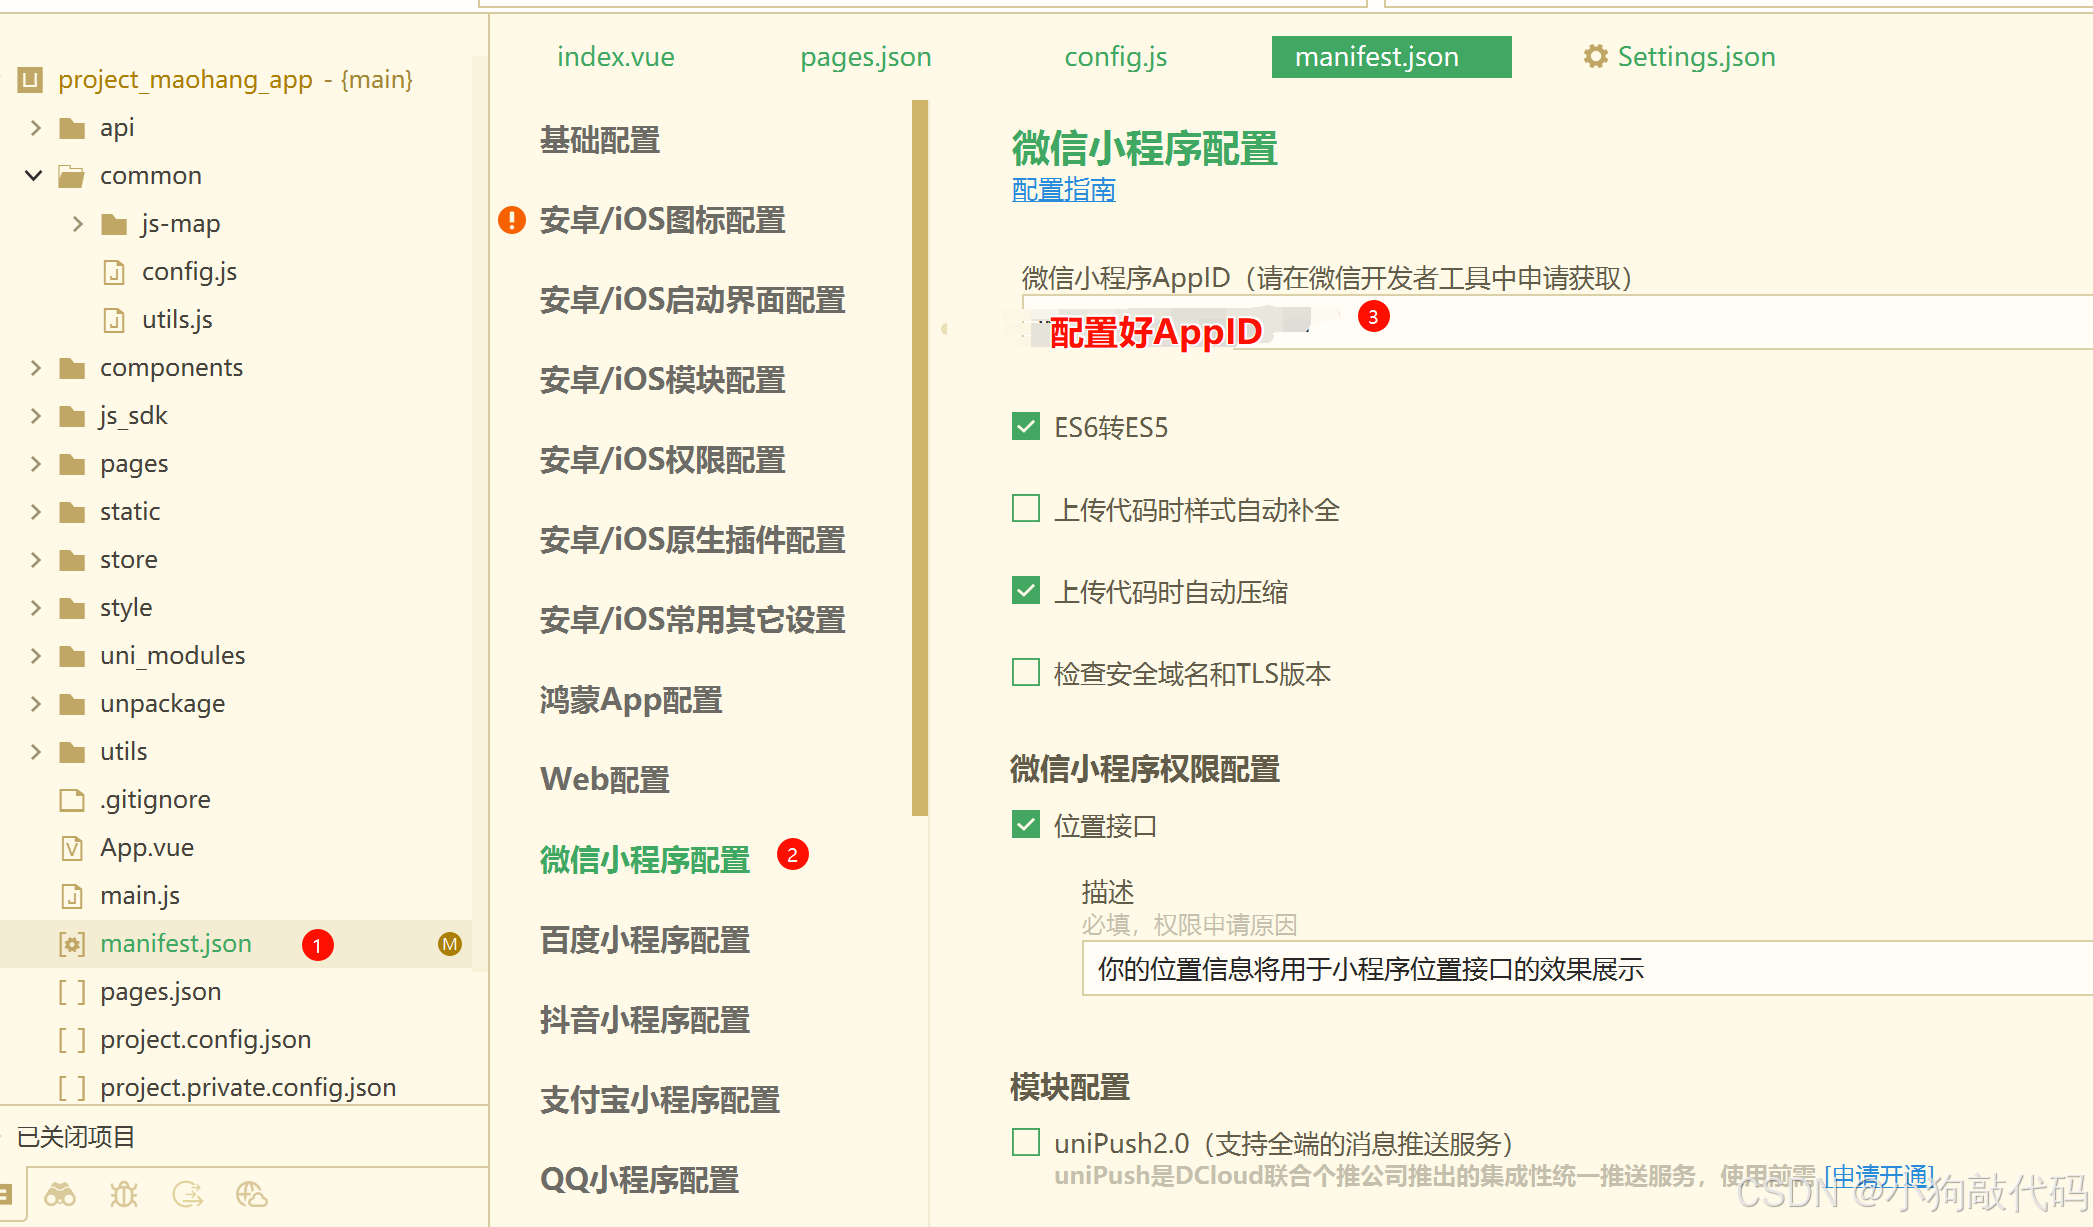Image resolution: width=2093 pixels, height=1227 pixels.
Task: Click the static folder icon
Action: (72, 512)
